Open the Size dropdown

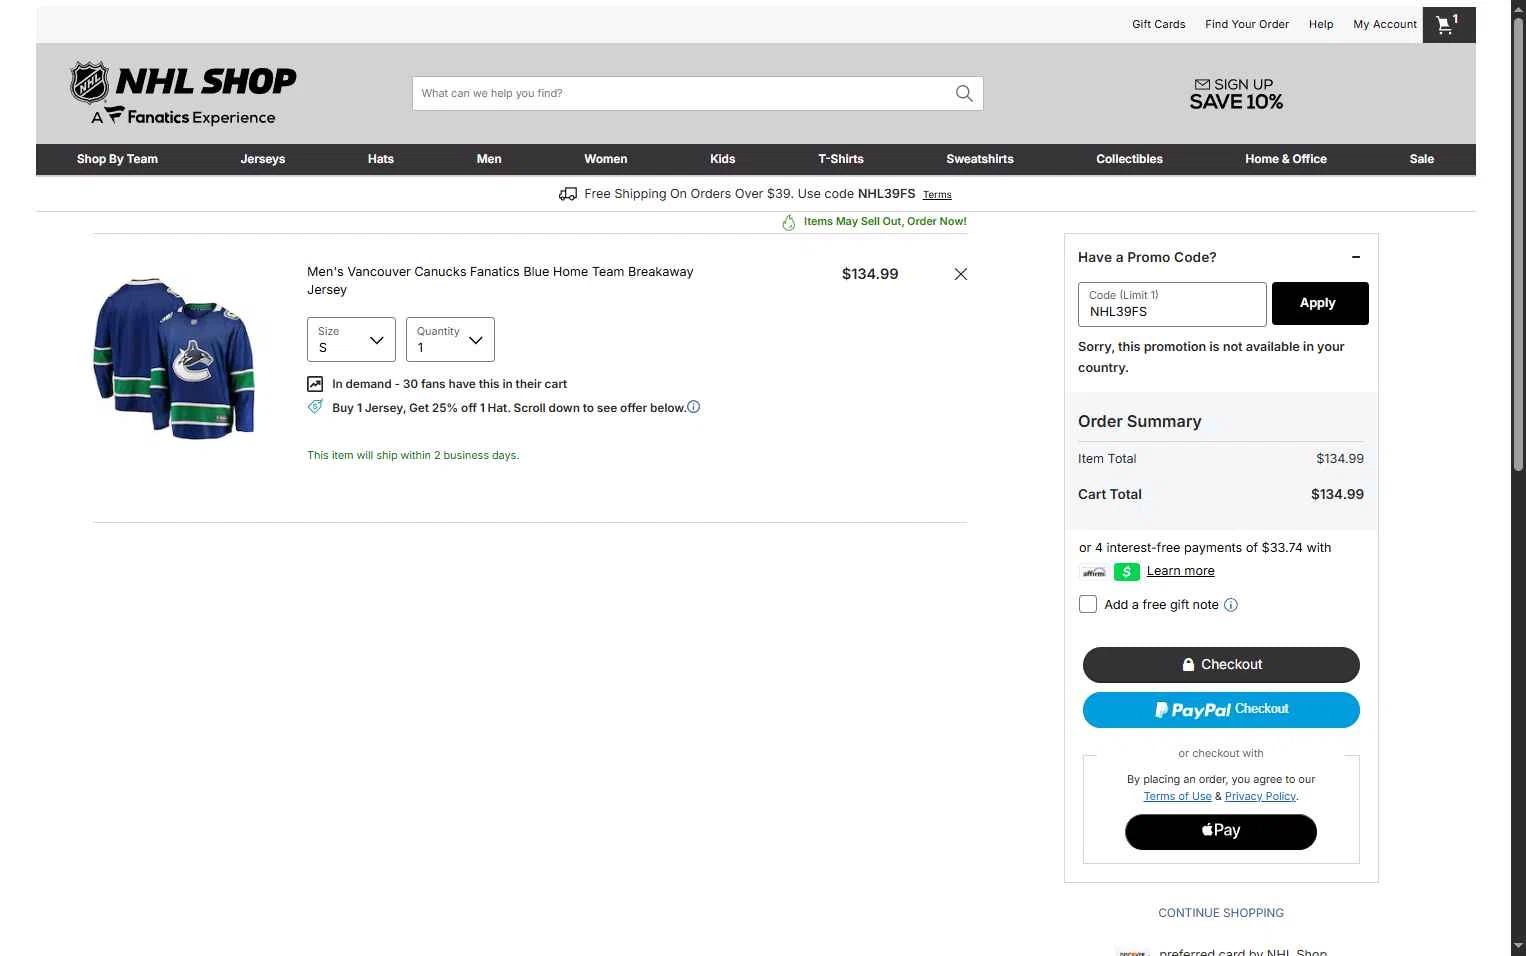[351, 339]
